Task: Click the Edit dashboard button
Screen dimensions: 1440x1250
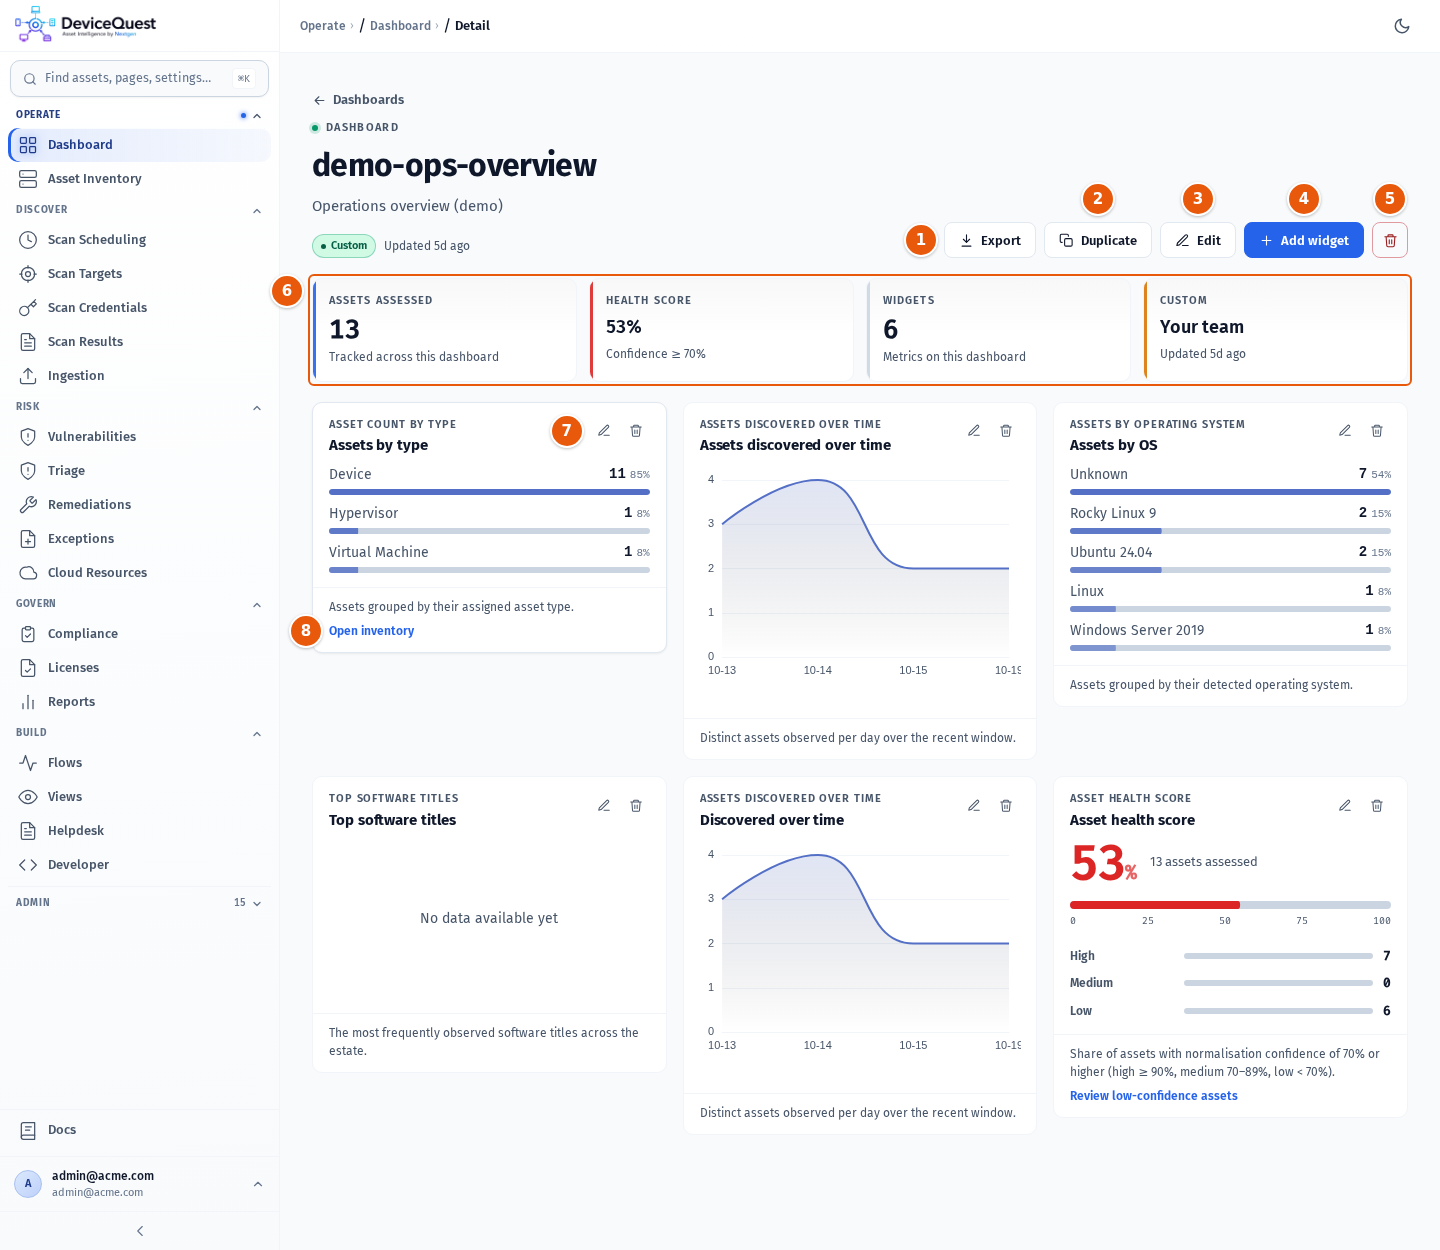Action: click(x=1198, y=240)
